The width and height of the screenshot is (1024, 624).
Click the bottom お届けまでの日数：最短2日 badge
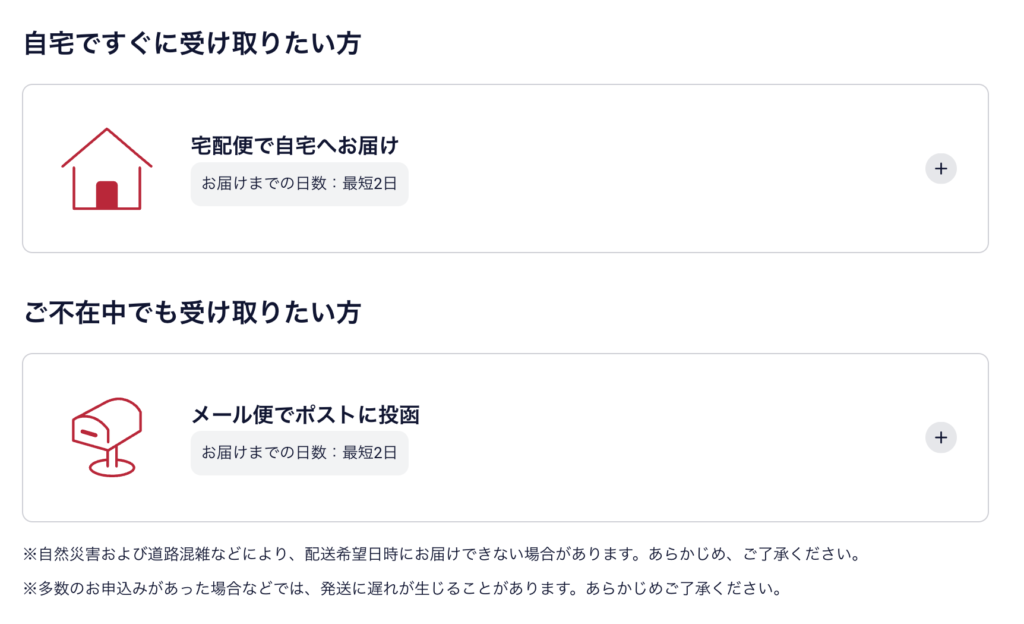(x=299, y=453)
